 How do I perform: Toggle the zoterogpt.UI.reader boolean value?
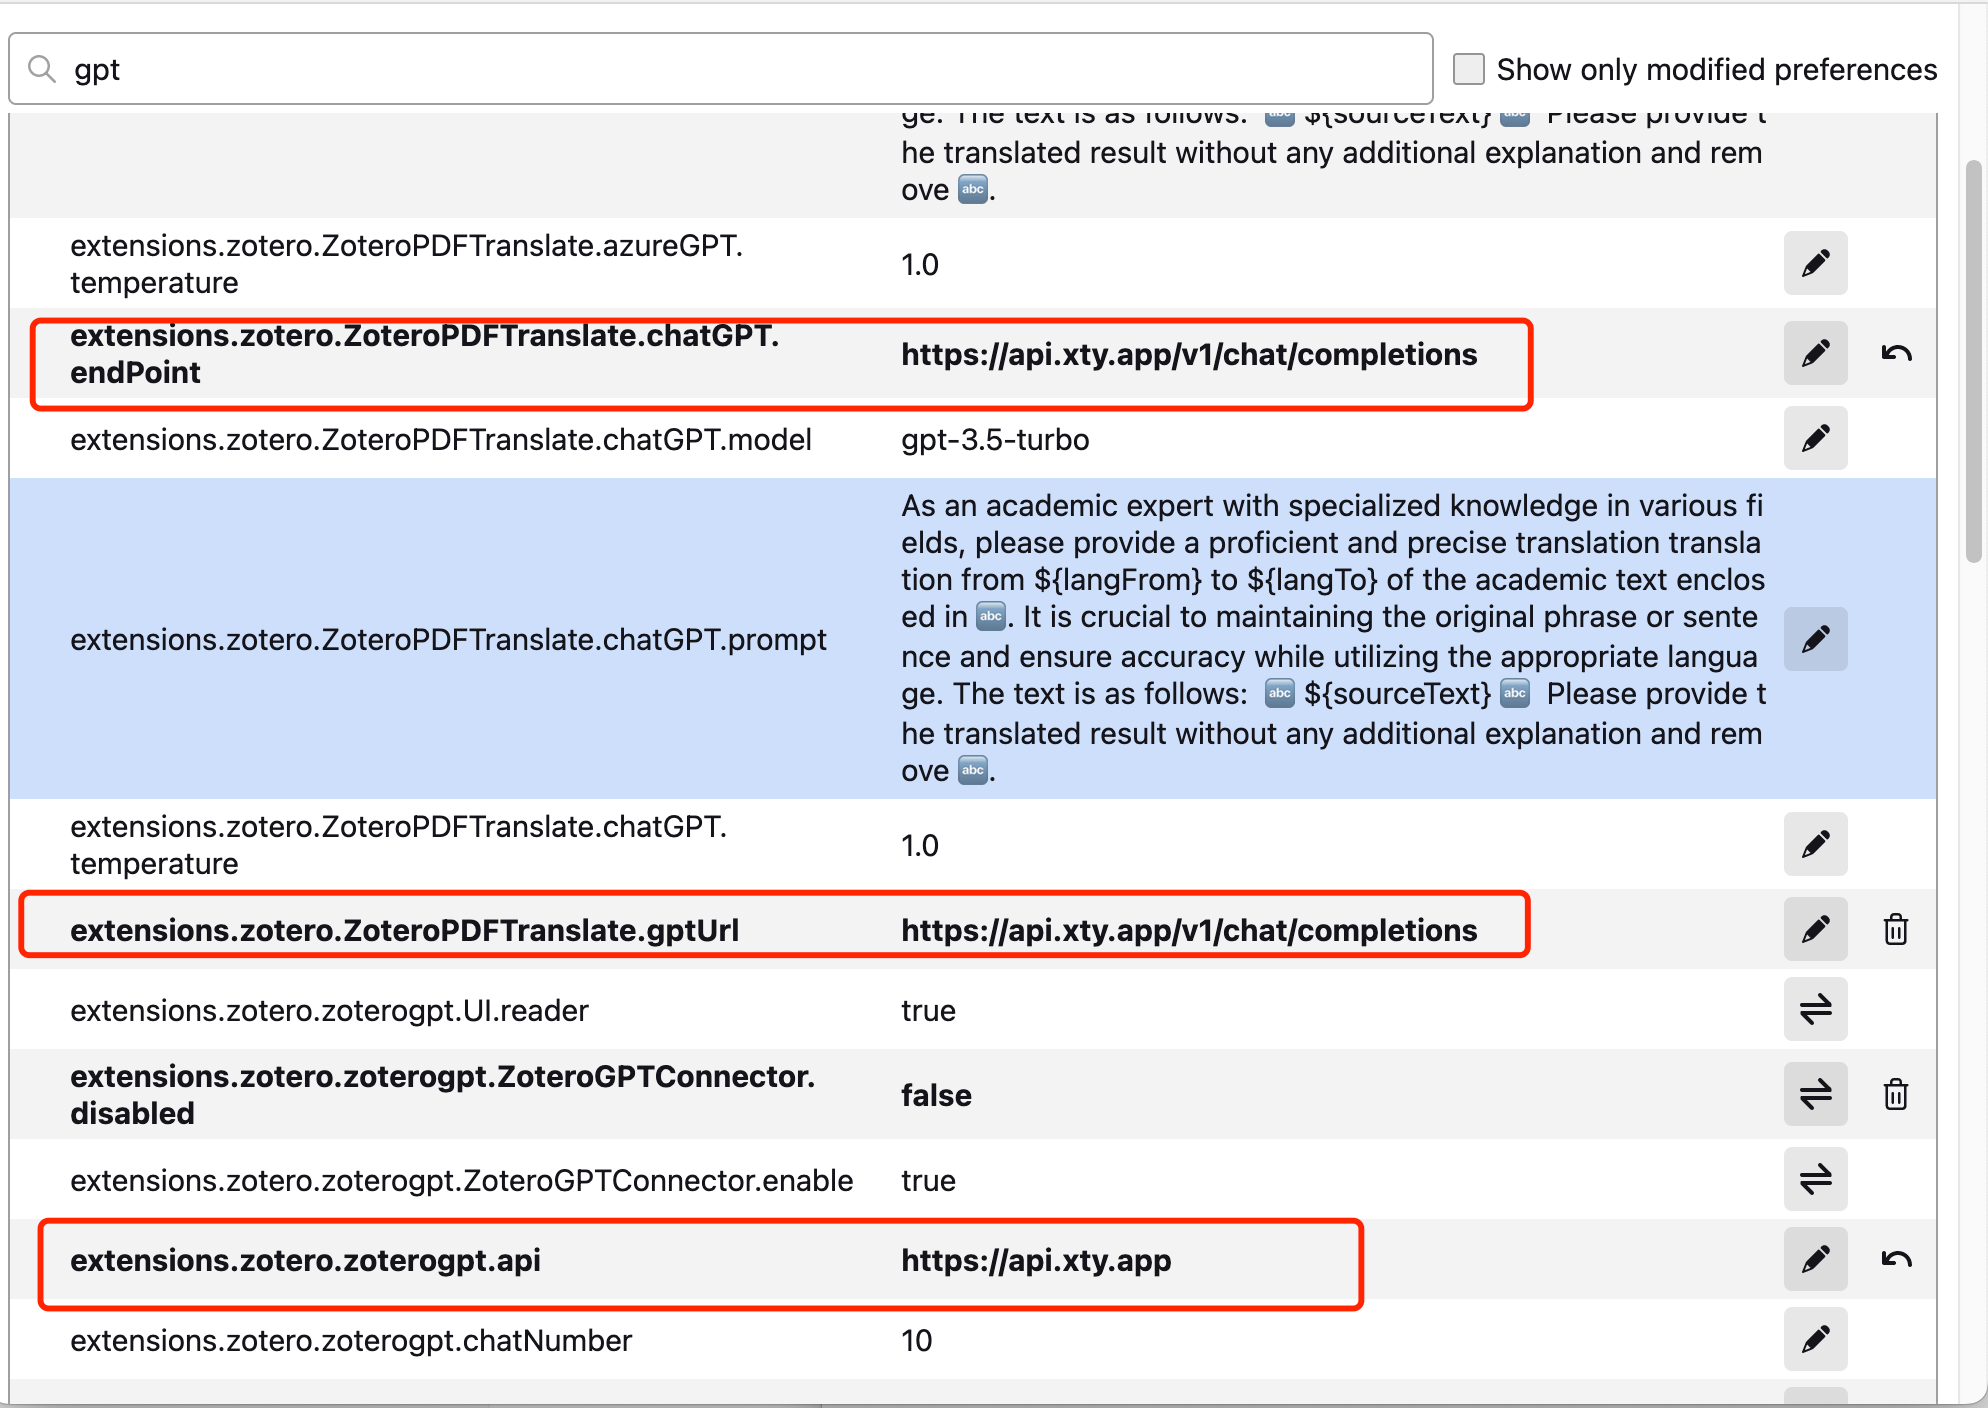click(x=1815, y=1010)
